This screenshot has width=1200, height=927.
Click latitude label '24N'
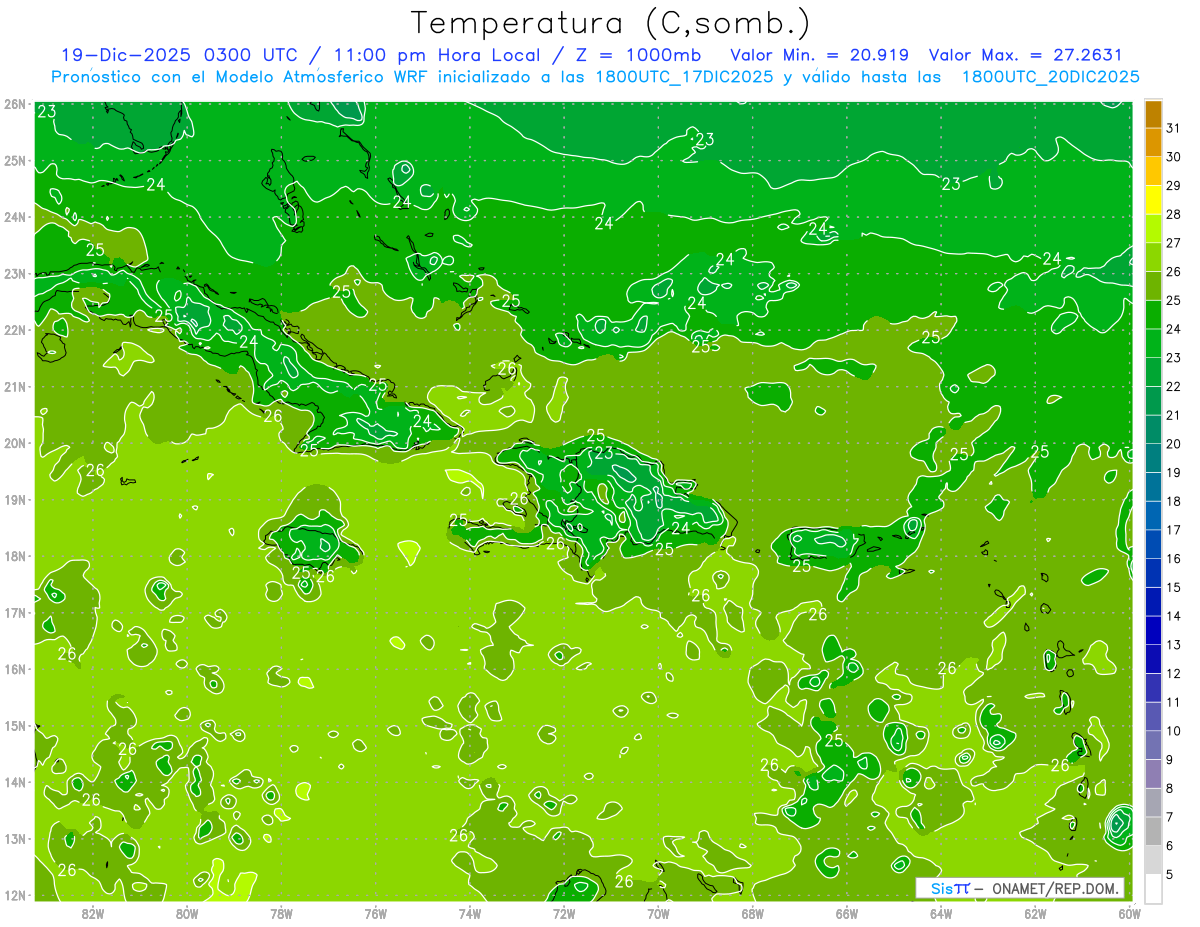coord(14,217)
